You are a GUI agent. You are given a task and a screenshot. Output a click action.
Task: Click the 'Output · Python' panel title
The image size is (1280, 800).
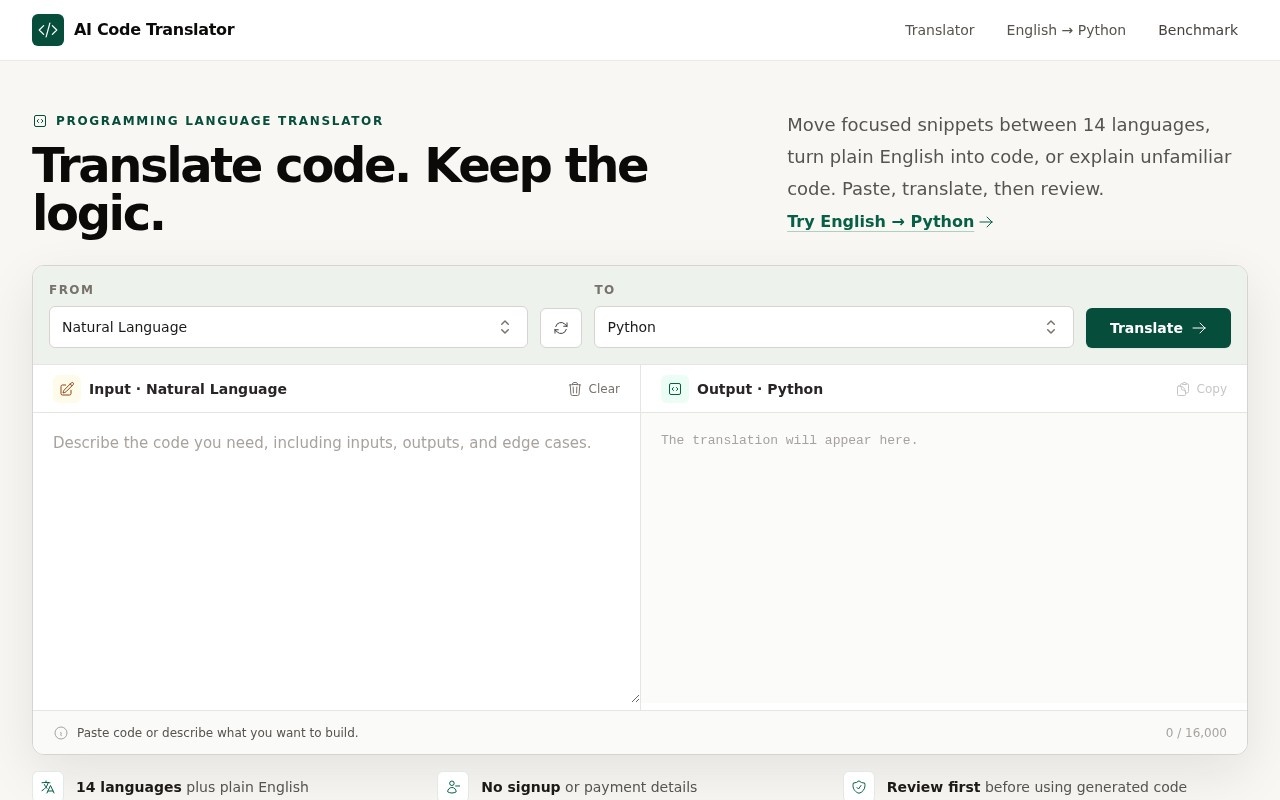tap(760, 389)
